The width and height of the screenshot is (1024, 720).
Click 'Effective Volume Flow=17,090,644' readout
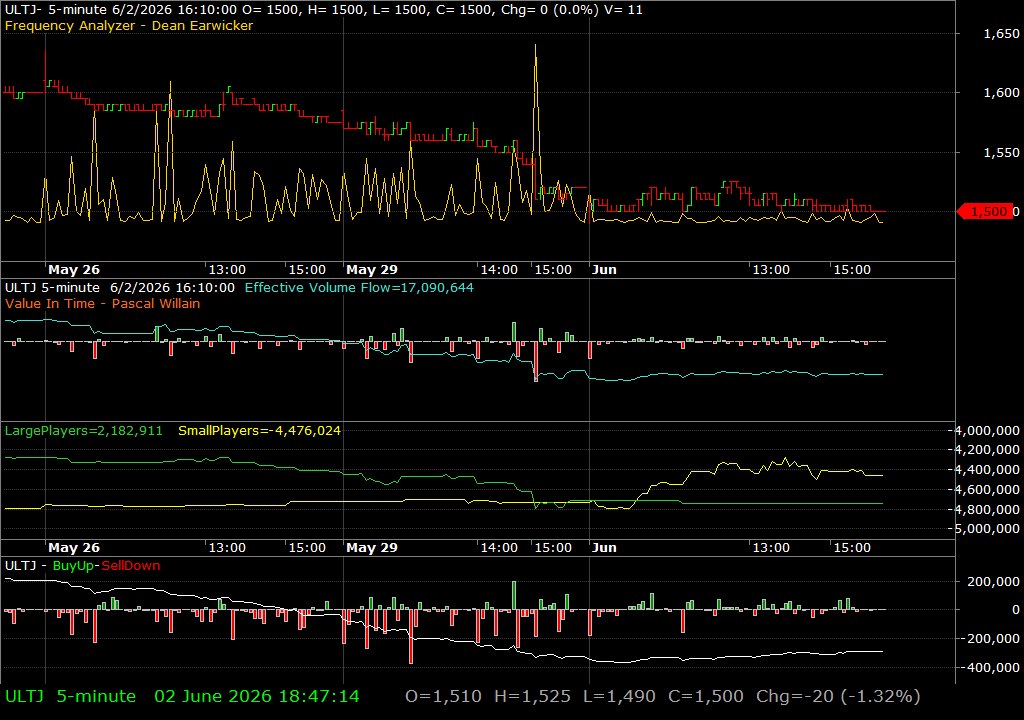(359, 287)
